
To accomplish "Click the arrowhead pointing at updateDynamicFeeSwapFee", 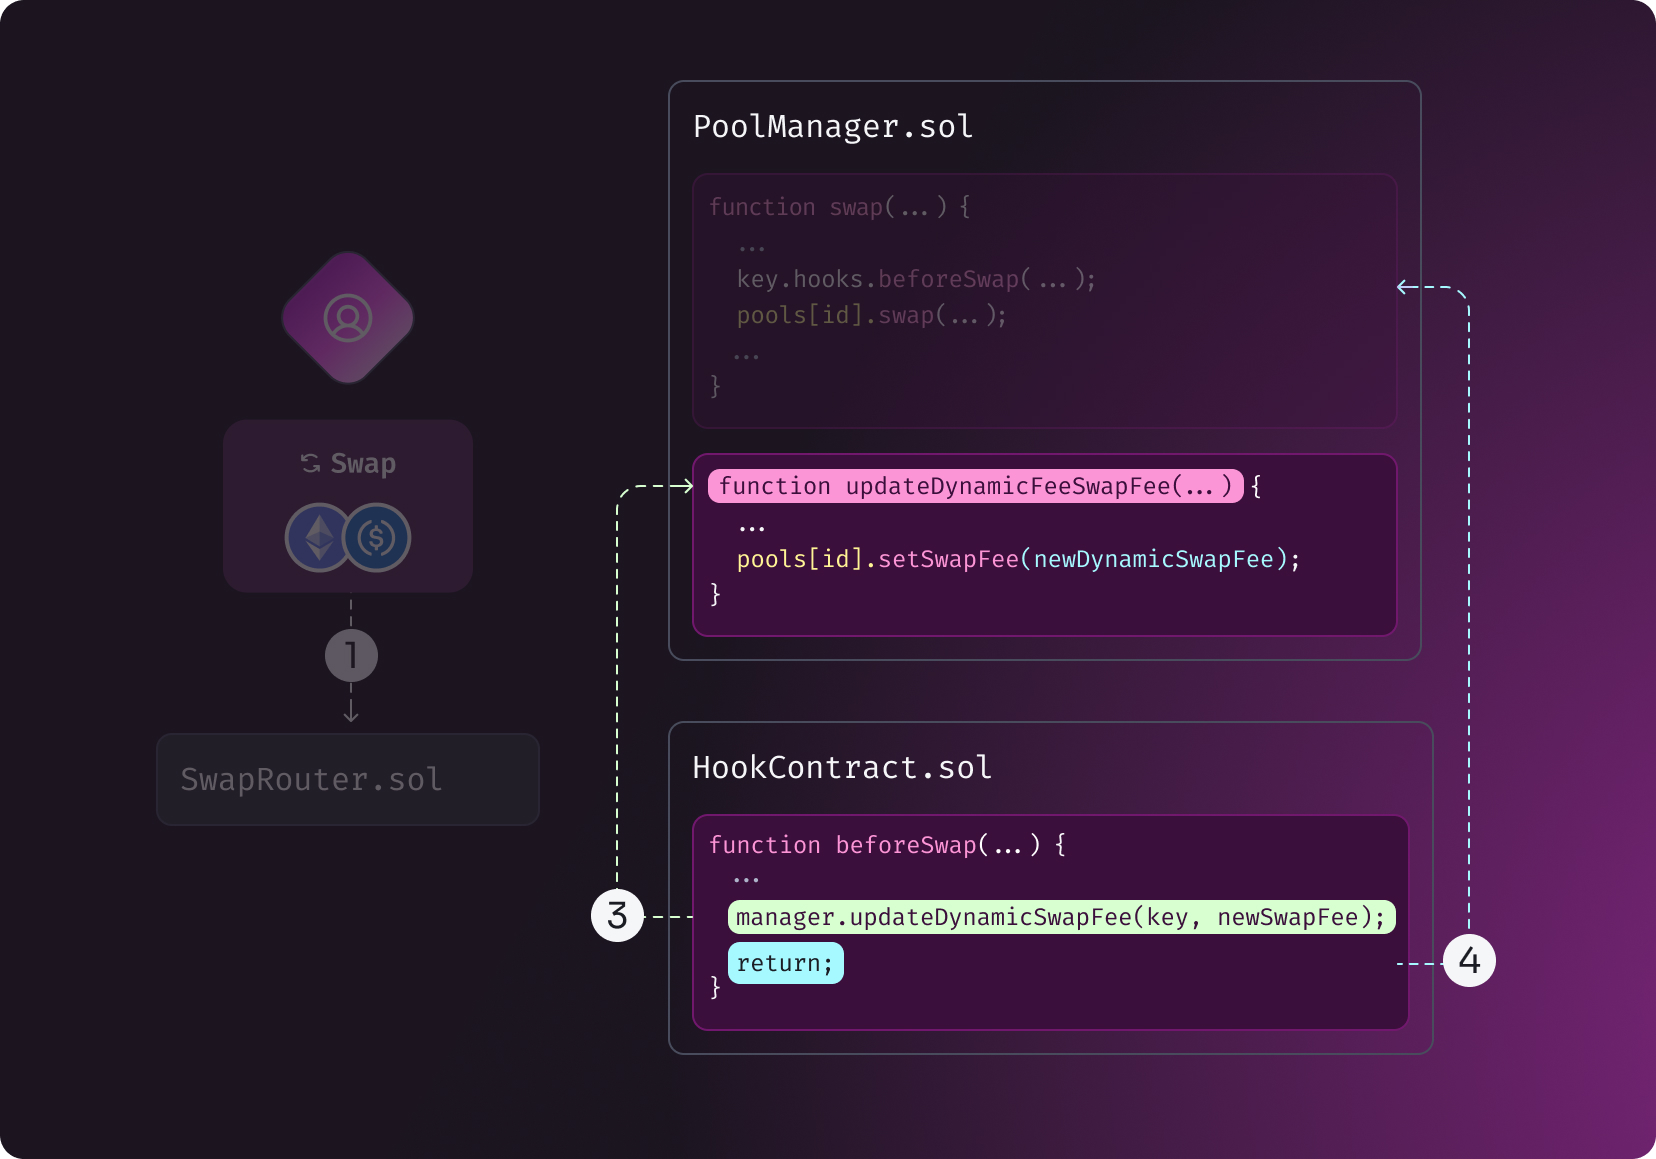I will point(687,486).
